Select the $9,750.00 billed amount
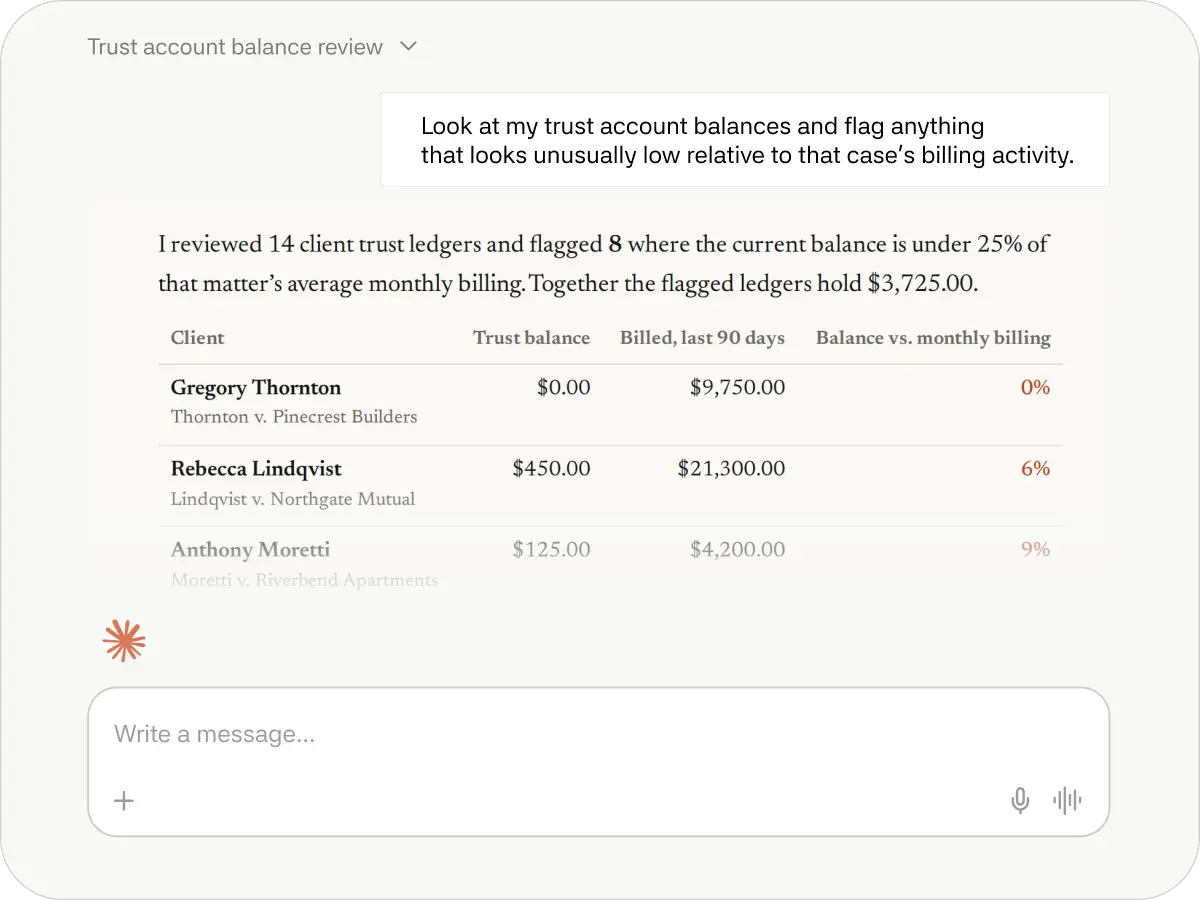This screenshot has width=1200, height=900. click(x=737, y=388)
